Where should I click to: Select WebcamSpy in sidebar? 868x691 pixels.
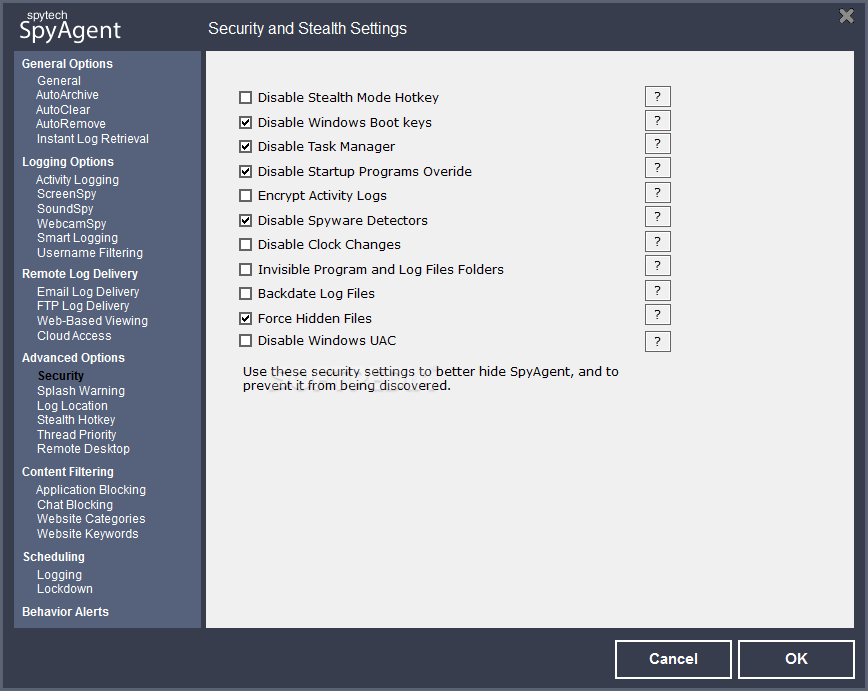(71, 224)
